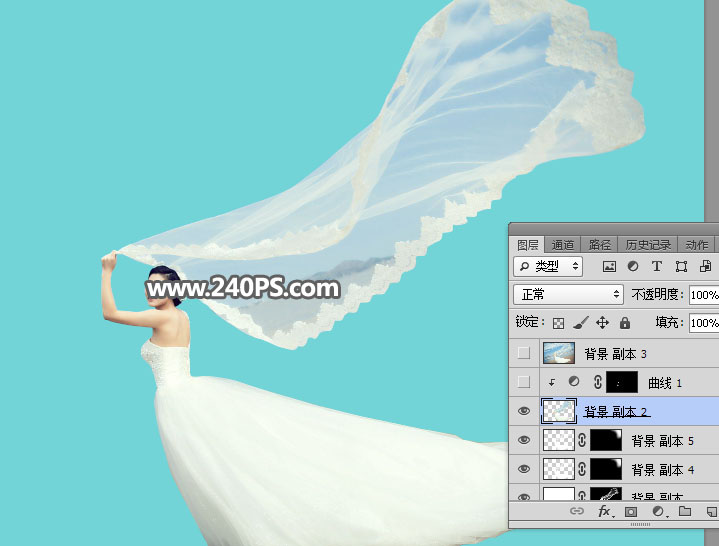The width and height of the screenshot is (719, 546).
Task: Lock position move icon
Action: [602, 323]
